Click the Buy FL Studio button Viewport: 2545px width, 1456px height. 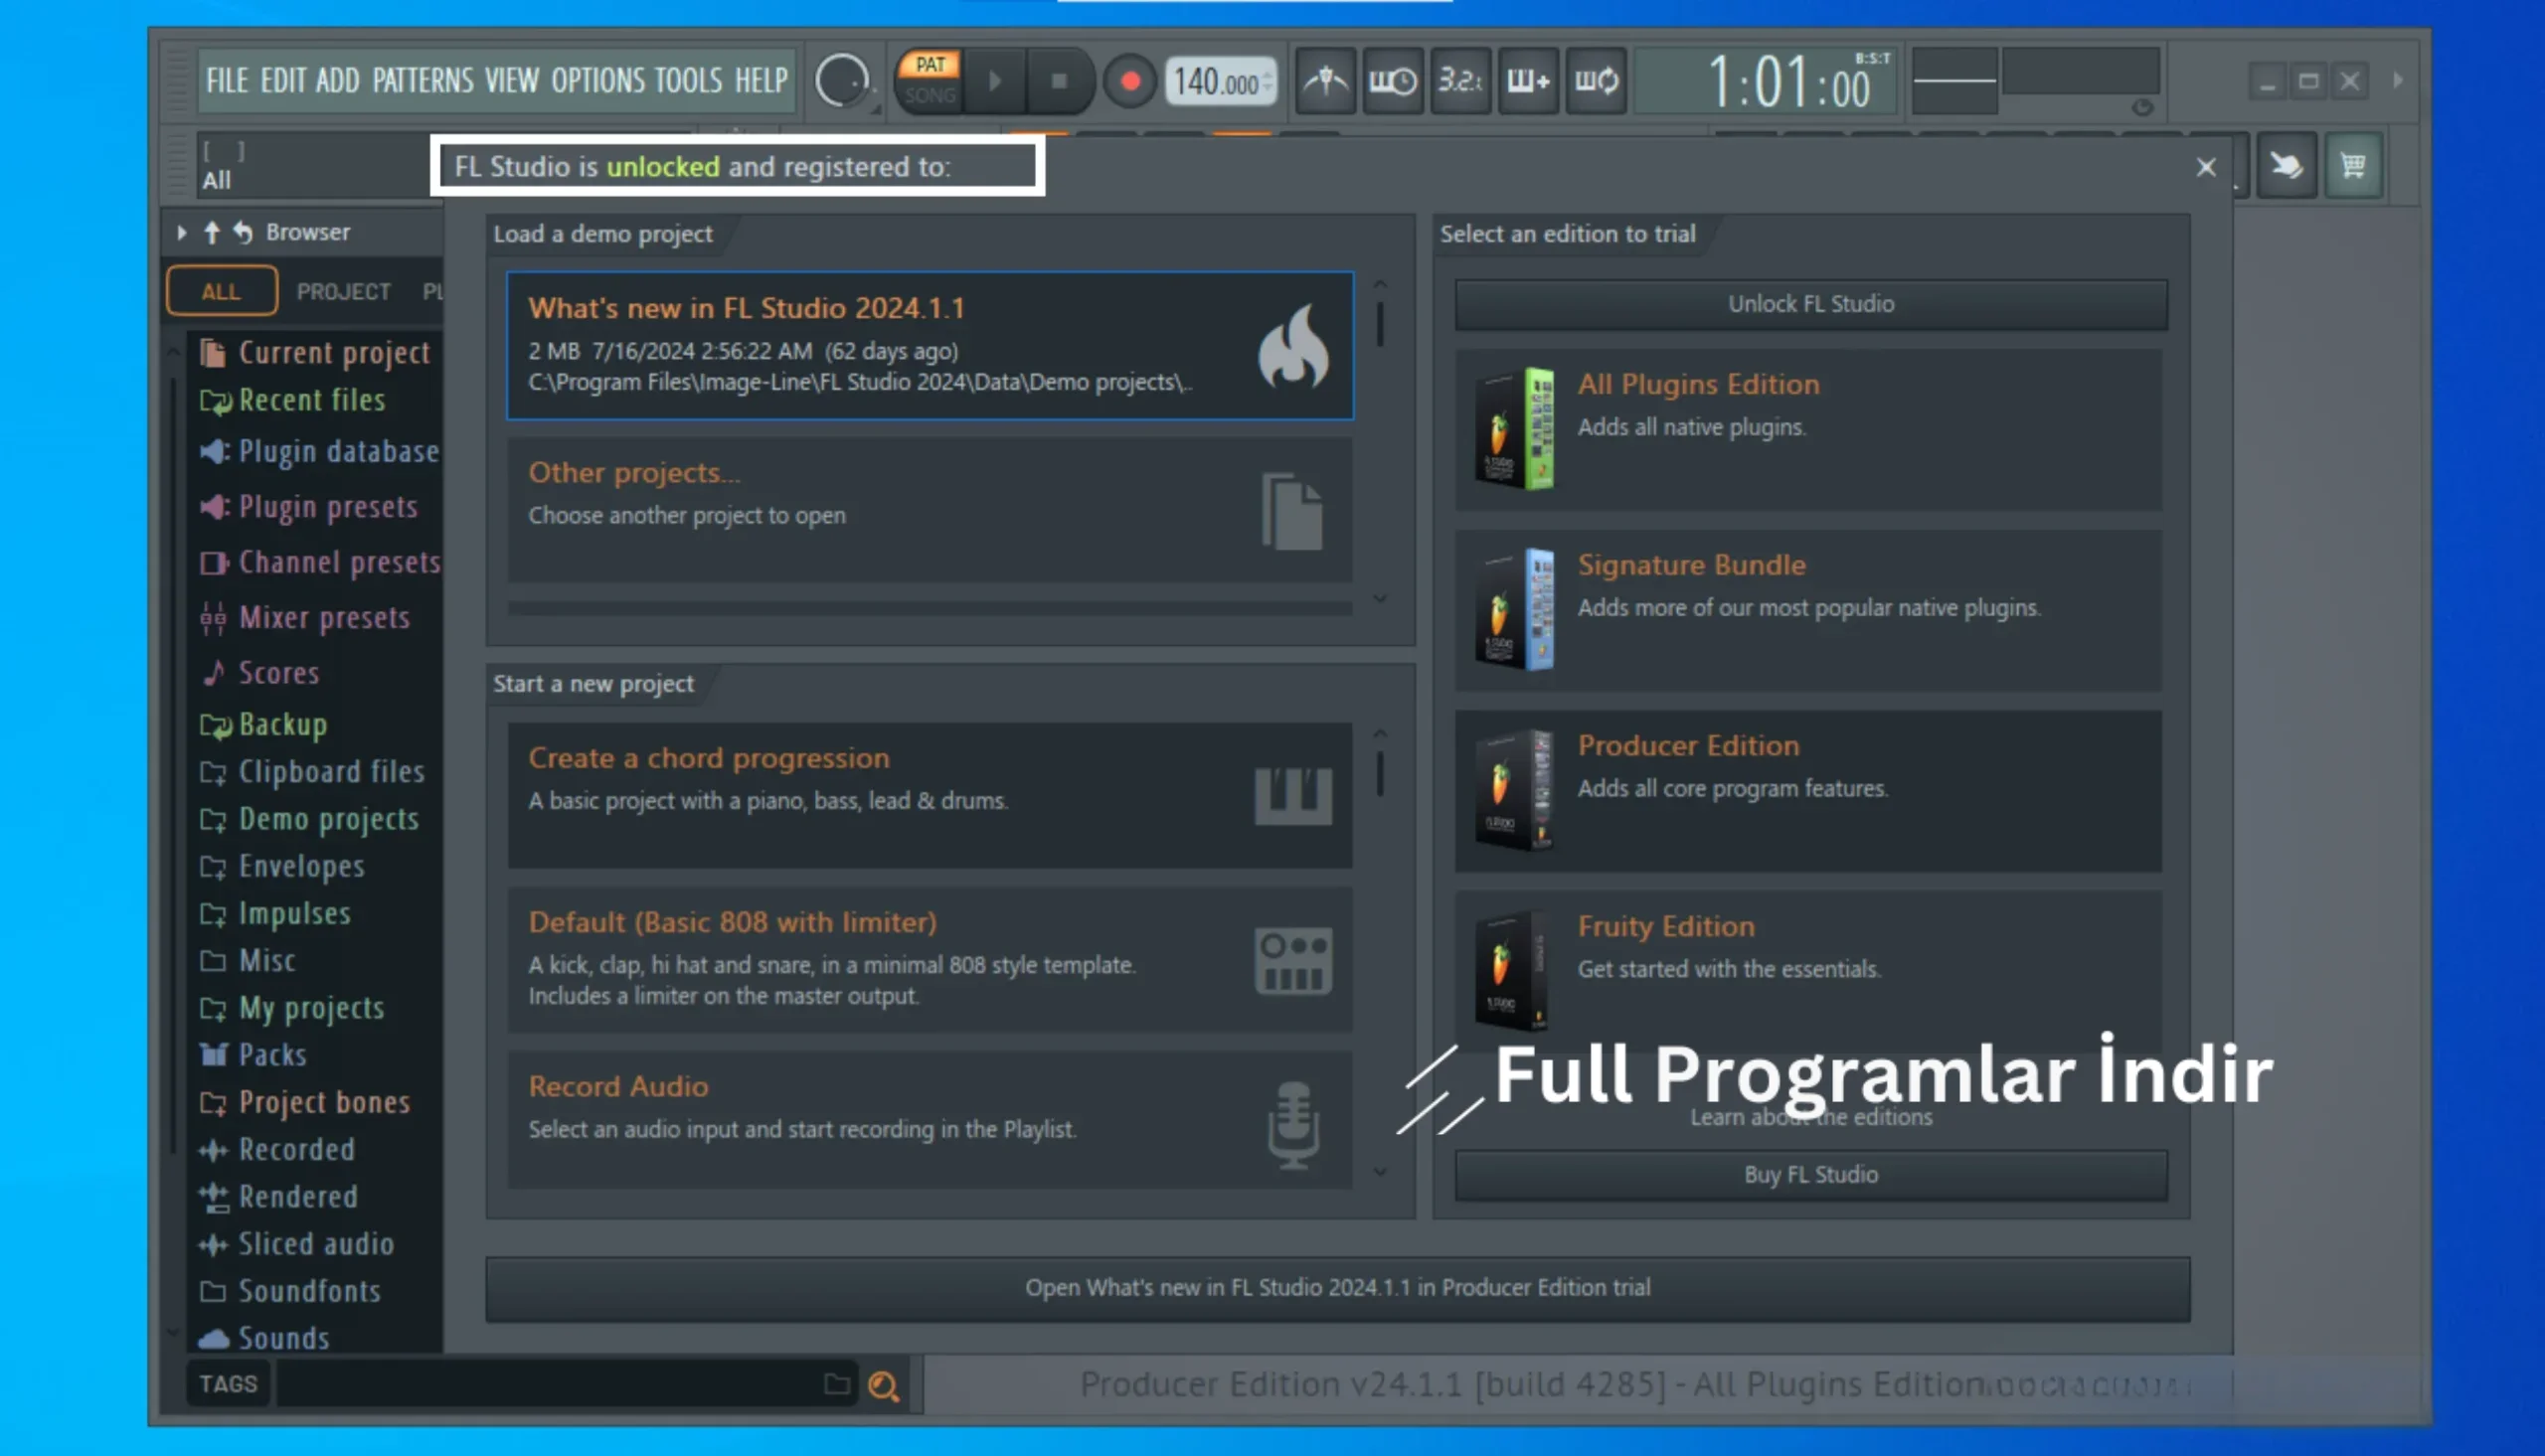tap(1811, 1175)
